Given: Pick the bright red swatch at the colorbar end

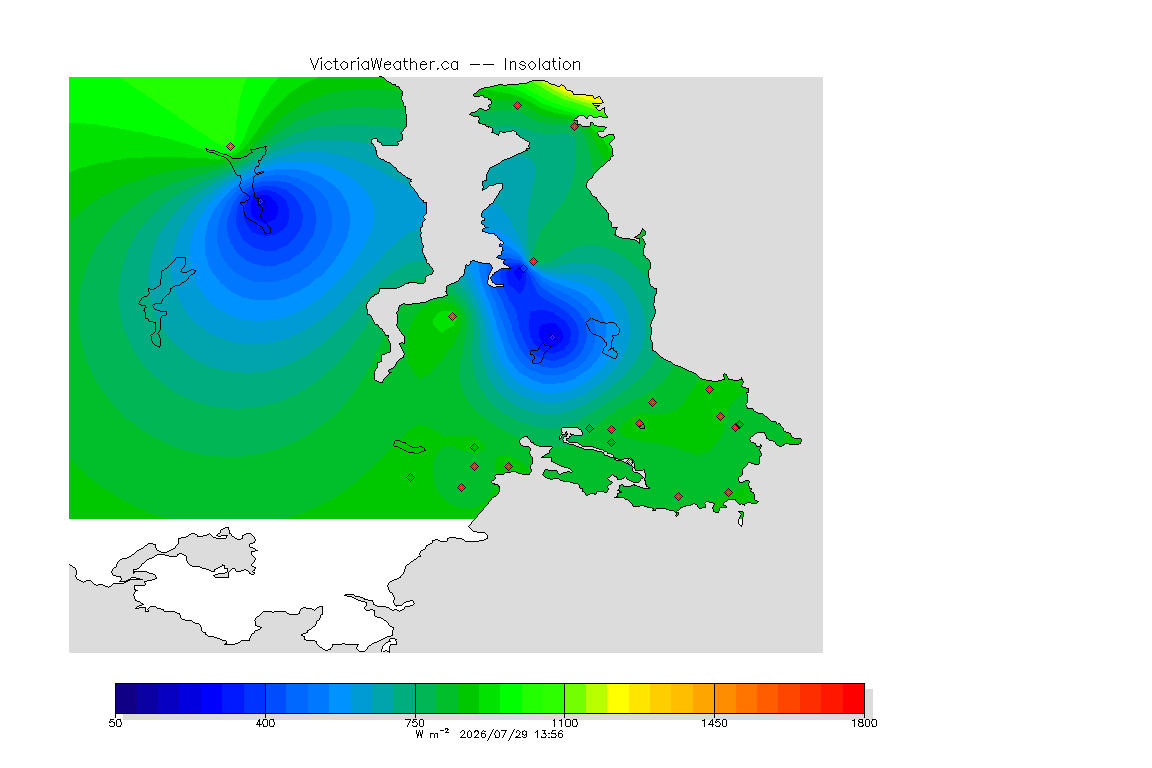Looking at the screenshot, I should [x=854, y=698].
